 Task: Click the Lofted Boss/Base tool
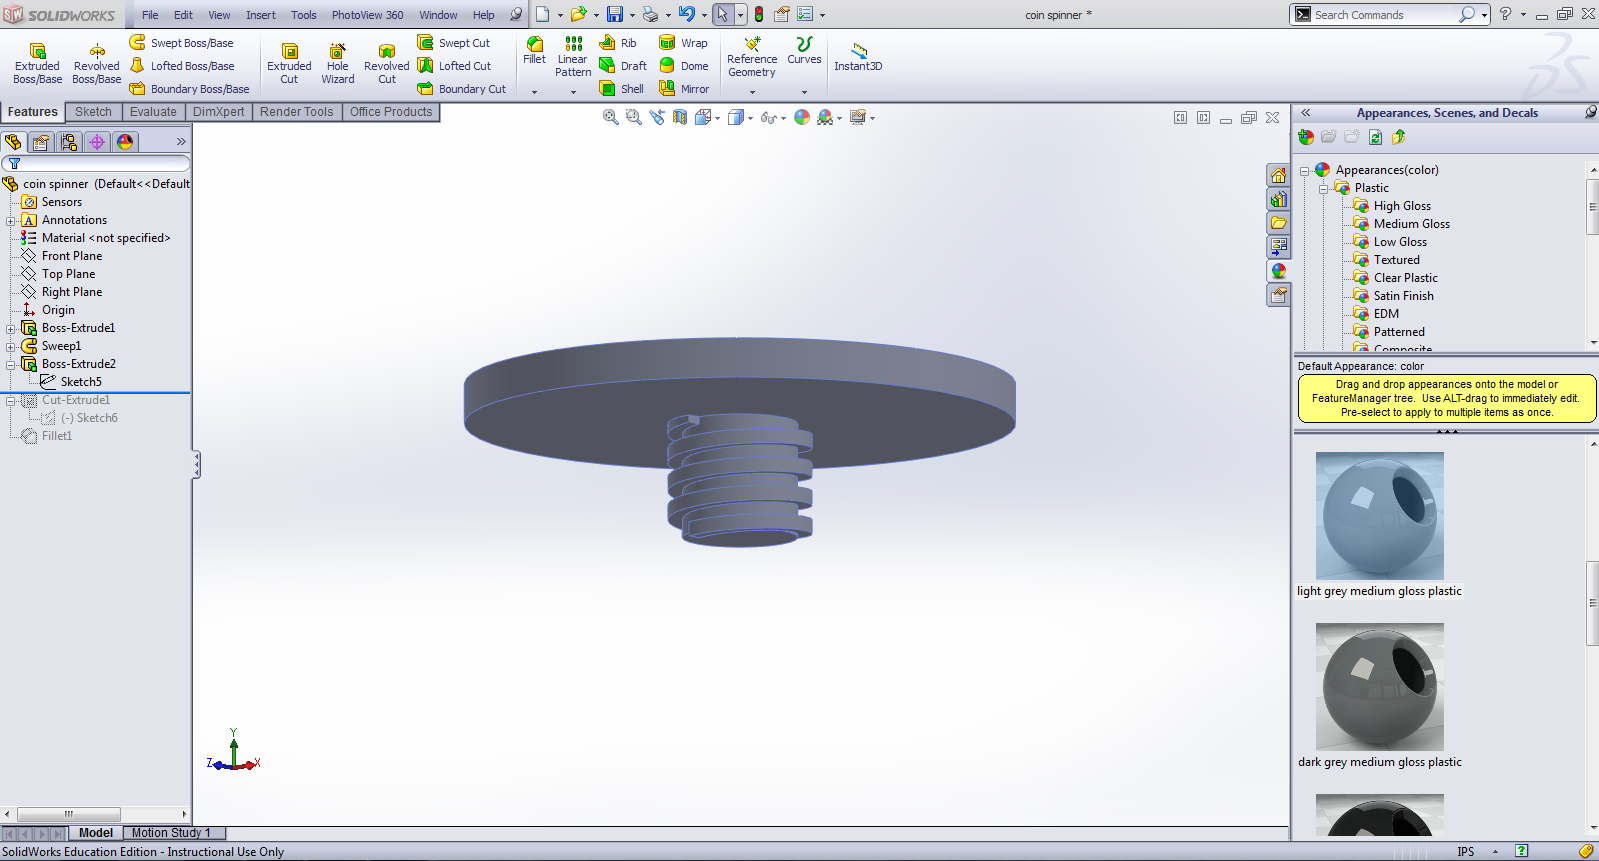[181, 66]
